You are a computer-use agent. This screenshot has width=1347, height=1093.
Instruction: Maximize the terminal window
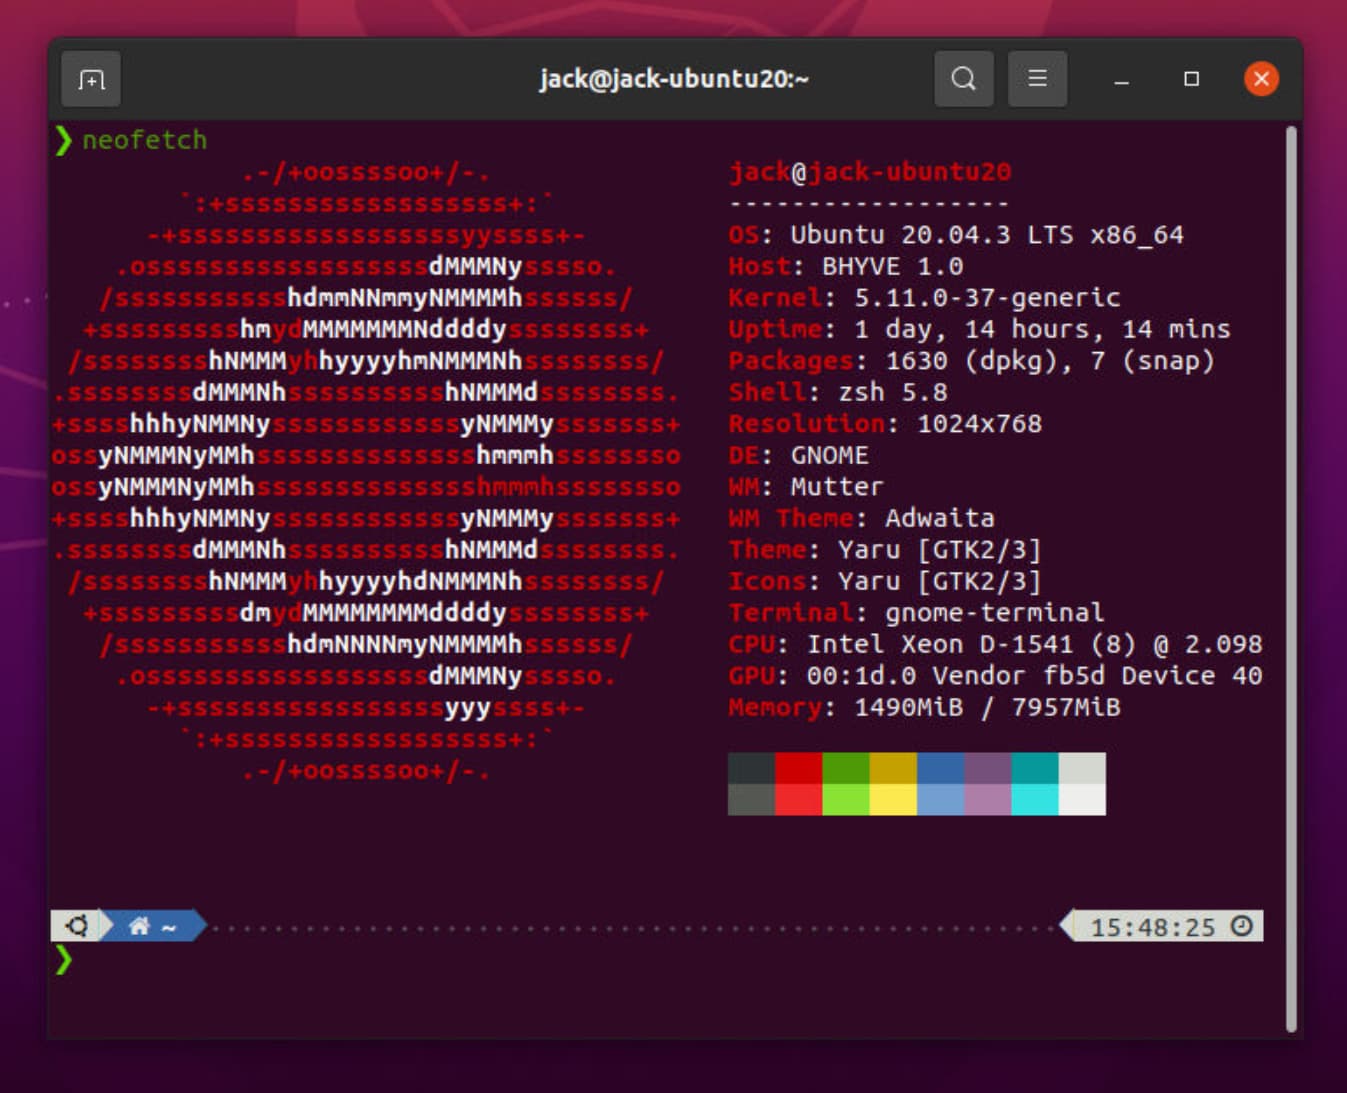coord(1191,79)
